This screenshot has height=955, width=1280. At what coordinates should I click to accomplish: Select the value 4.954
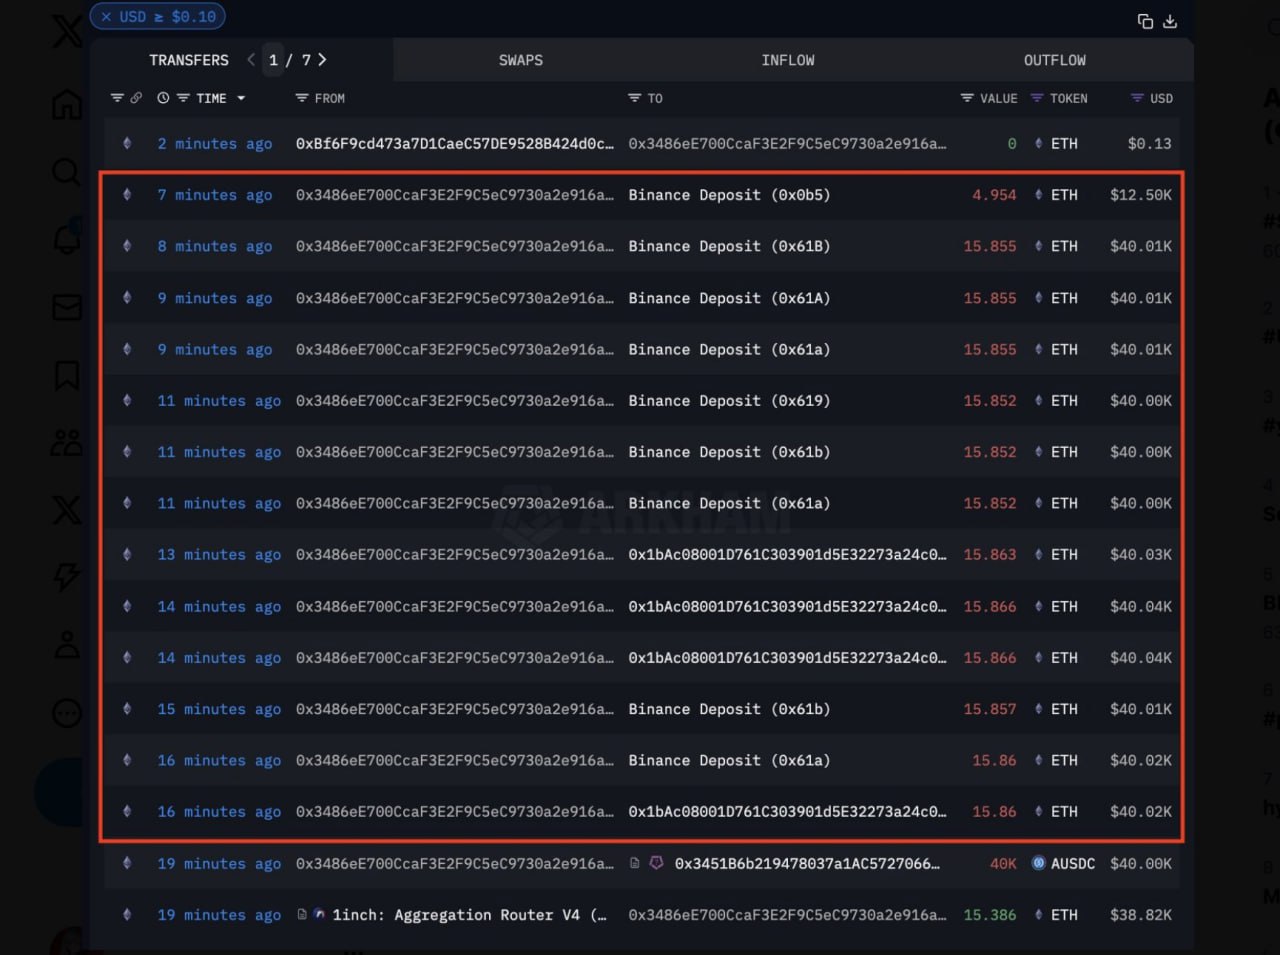click(994, 195)
